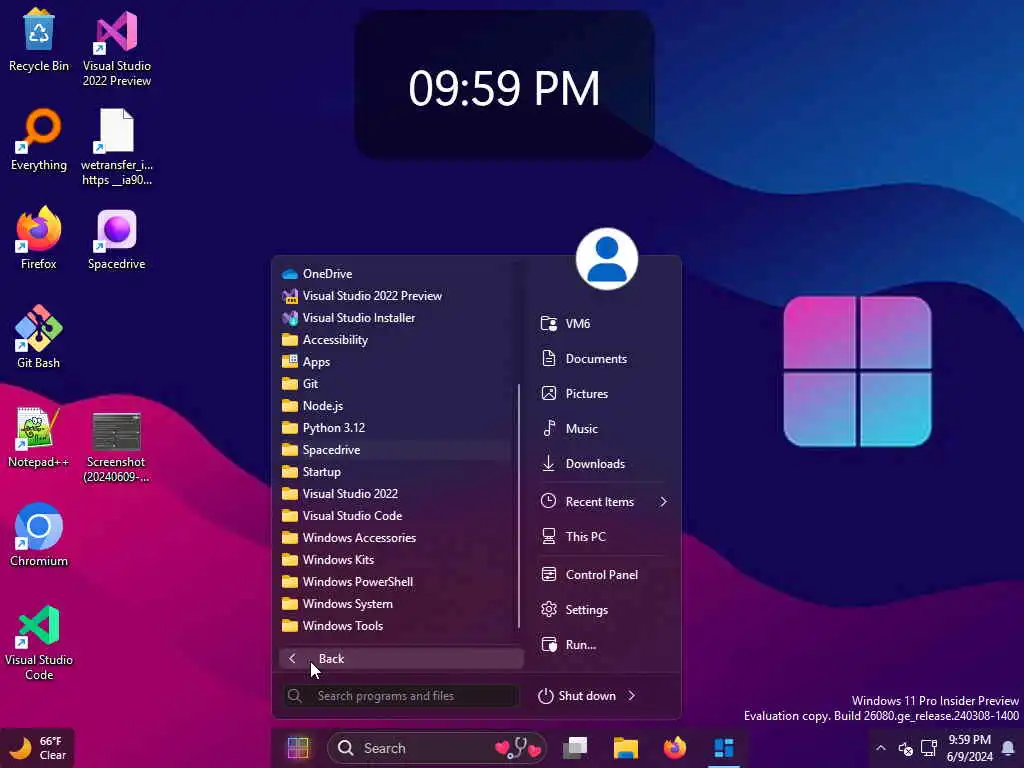1024x768 pixels.
Task: Select the Notepad++ desktop shortcut
Action: [39, 436]
